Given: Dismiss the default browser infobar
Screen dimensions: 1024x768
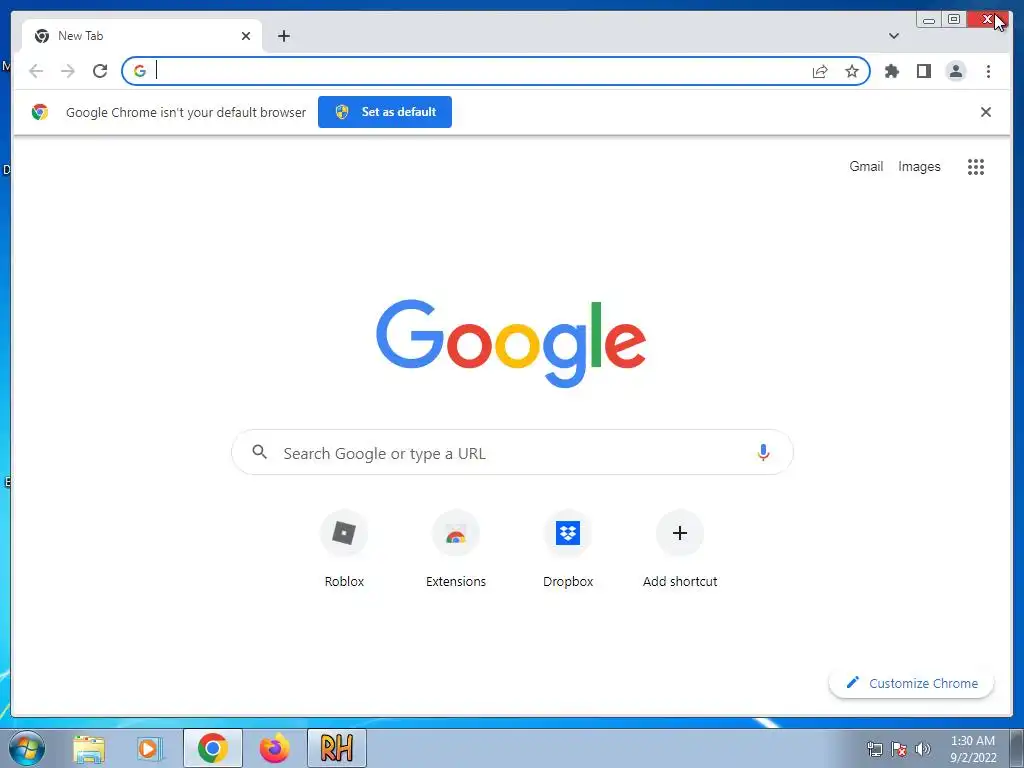Looking at the screenshot, I should click(x=985, y=112).
